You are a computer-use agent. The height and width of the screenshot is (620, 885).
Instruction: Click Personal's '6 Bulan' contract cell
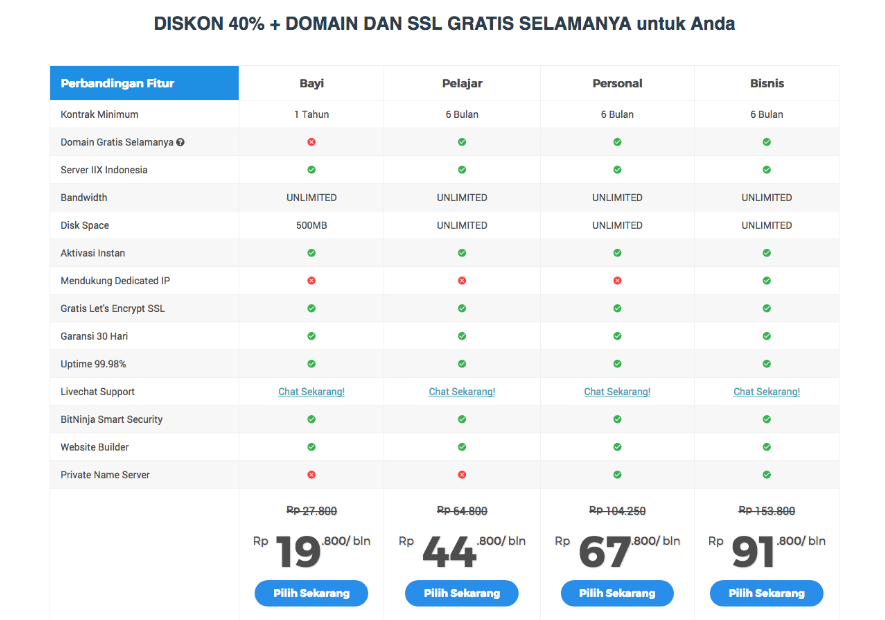[617, 115]
